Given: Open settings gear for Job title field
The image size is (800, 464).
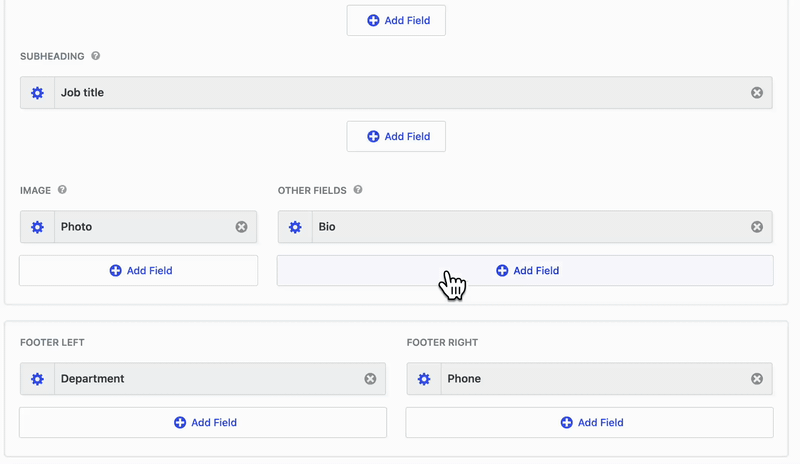Looking at the screenshot, I should click(x=37, y=93).
